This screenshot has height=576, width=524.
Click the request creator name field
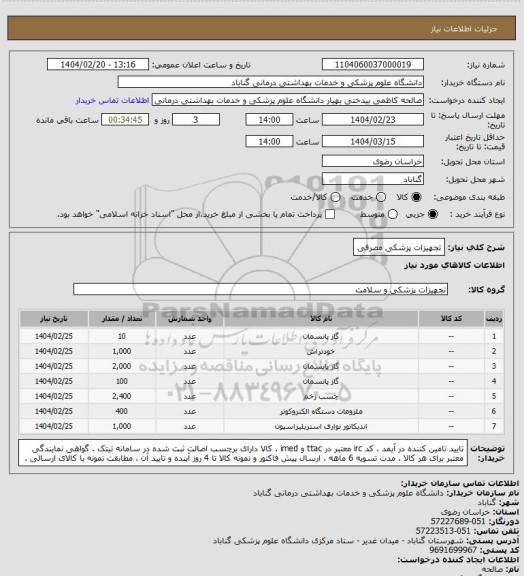288,100
